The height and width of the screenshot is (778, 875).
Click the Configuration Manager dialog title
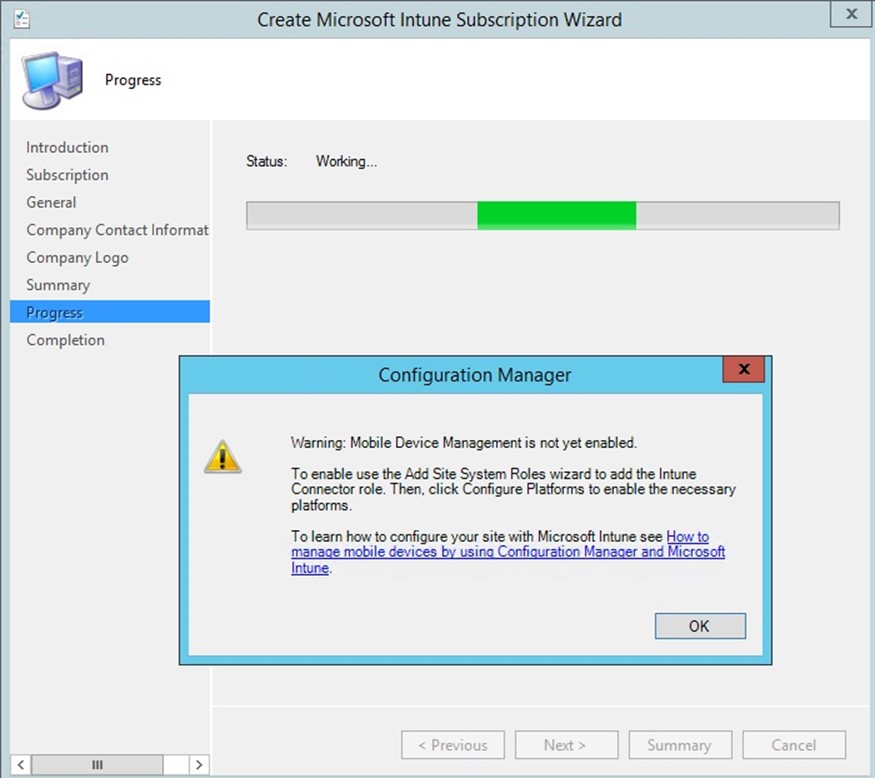coord(475,374)
